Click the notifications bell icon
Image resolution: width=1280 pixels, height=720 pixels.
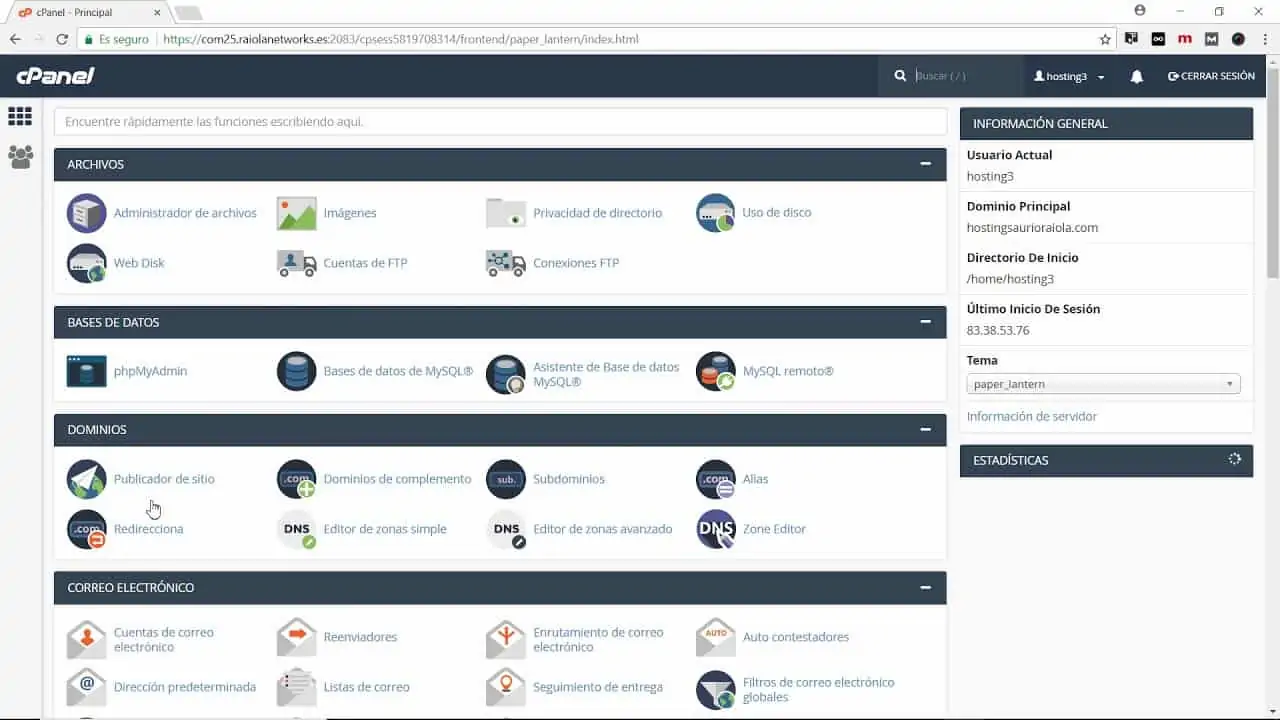(1137, 76)
